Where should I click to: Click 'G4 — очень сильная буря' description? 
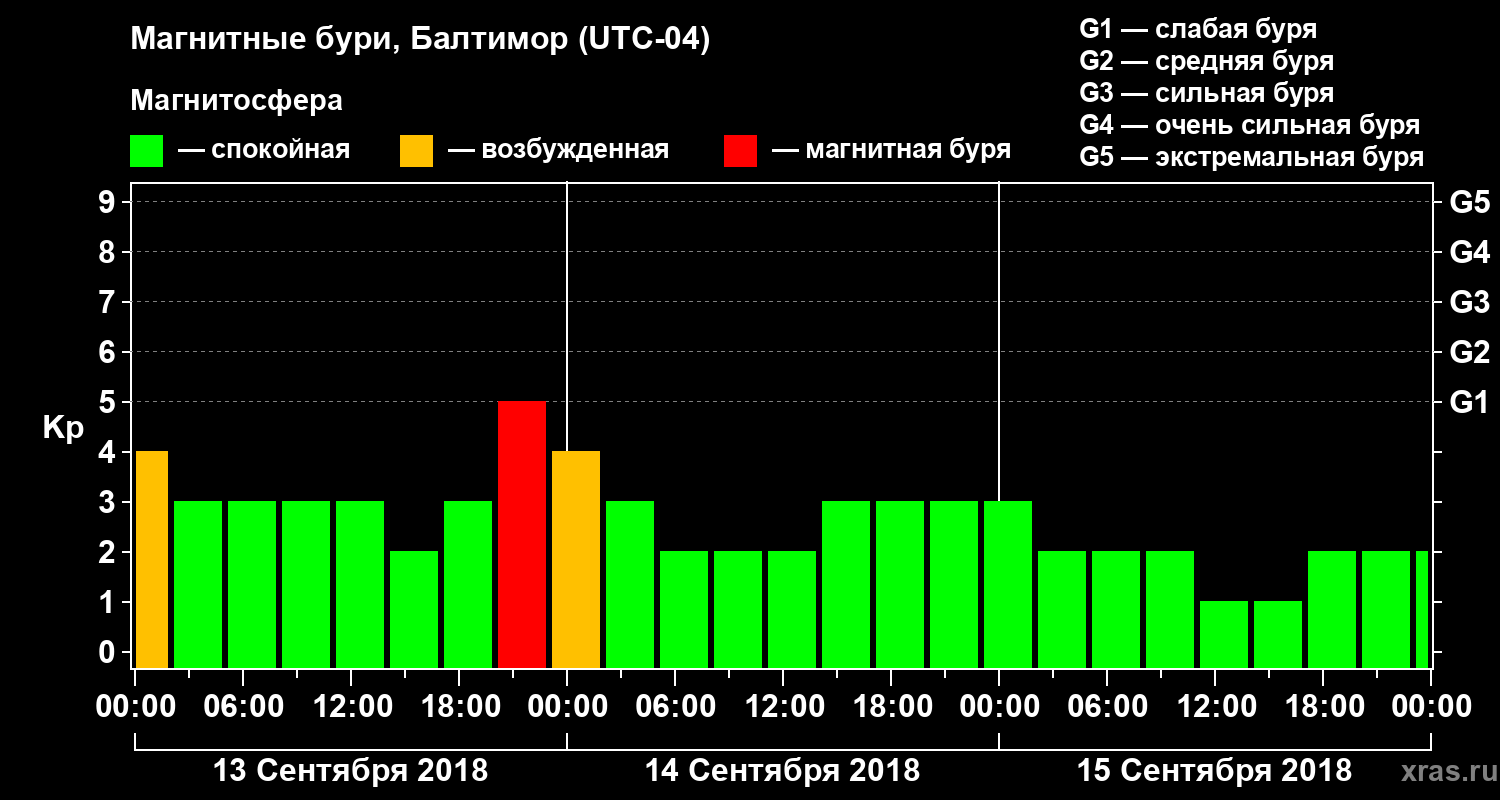point(1249,125)
